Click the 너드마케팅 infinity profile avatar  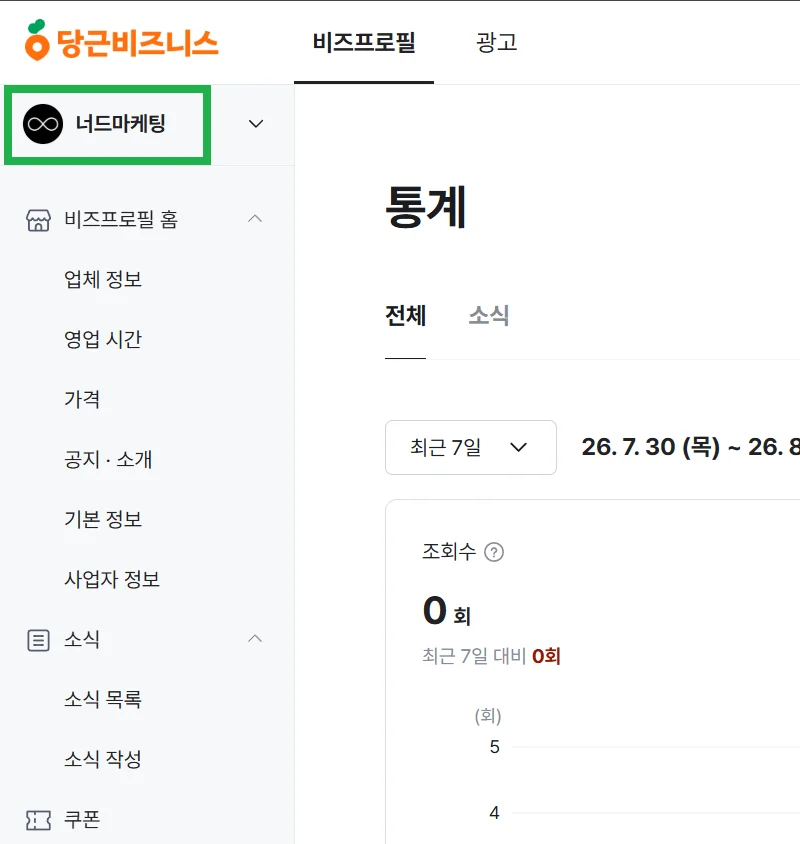43,124
